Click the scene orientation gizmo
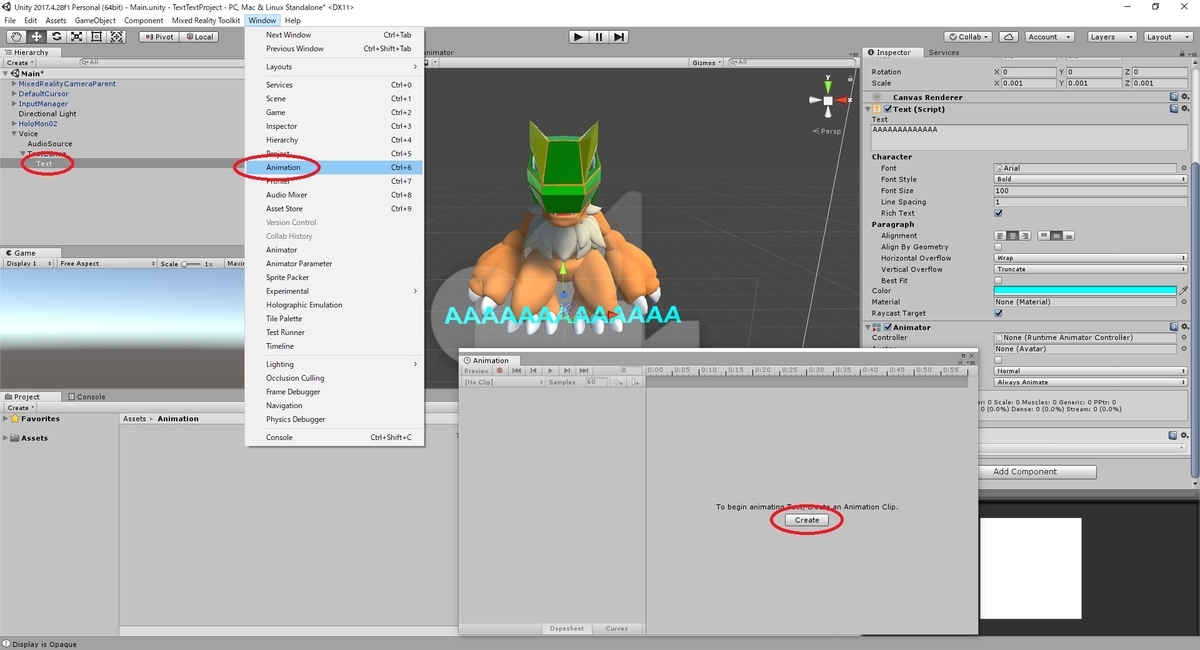This screenshot has width=1200, height=650. tap(828, 100)
